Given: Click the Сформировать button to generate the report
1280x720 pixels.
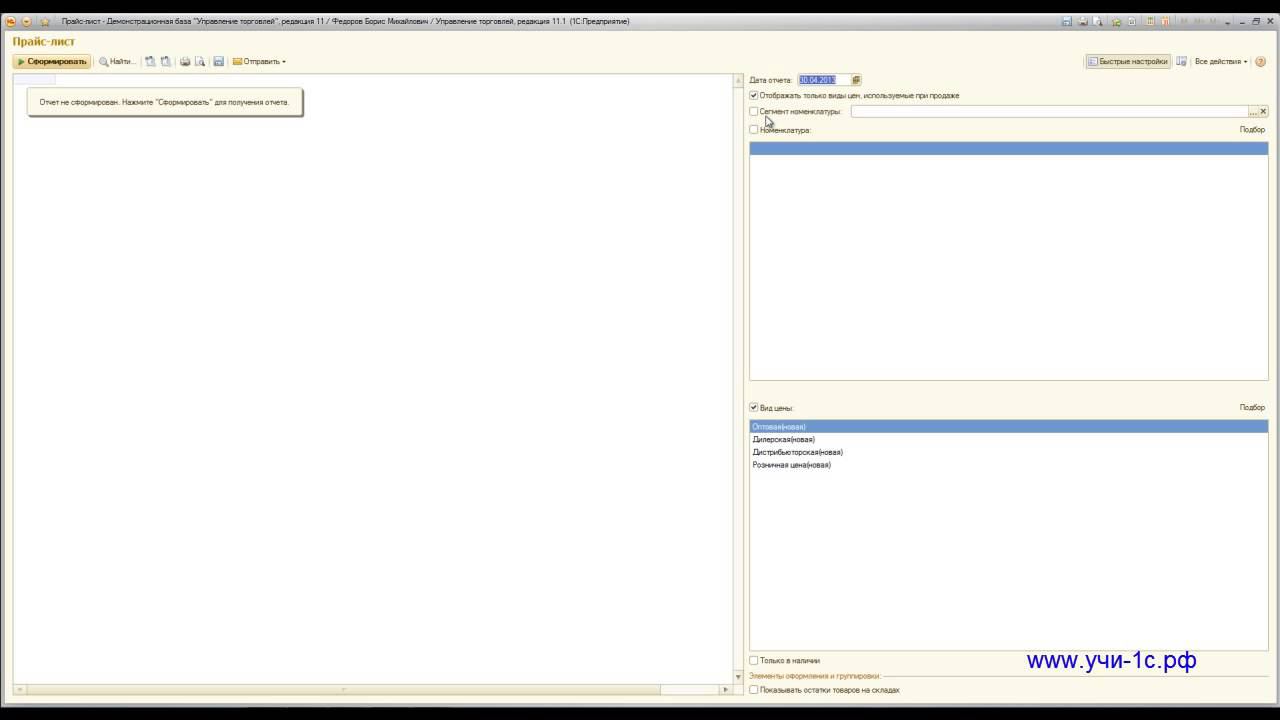Looking at the screenshot, I should pyautogui.click(x=52, y=62).
